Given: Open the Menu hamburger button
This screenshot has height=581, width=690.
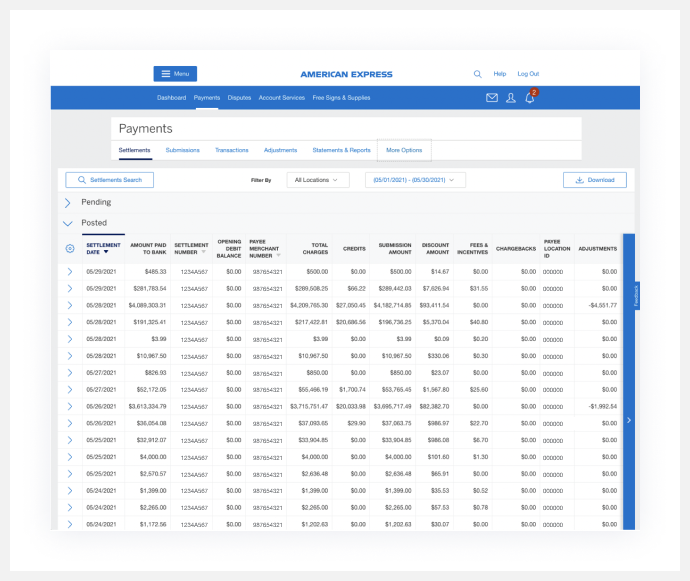Looking at the screenshot, I should (175, 74).
